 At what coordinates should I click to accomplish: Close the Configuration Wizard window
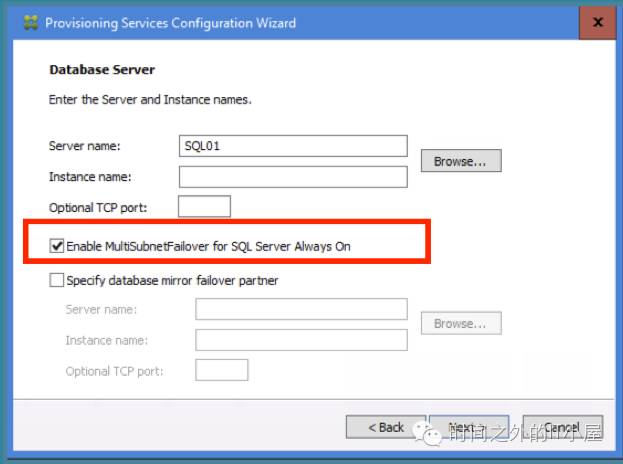[597, 22]
